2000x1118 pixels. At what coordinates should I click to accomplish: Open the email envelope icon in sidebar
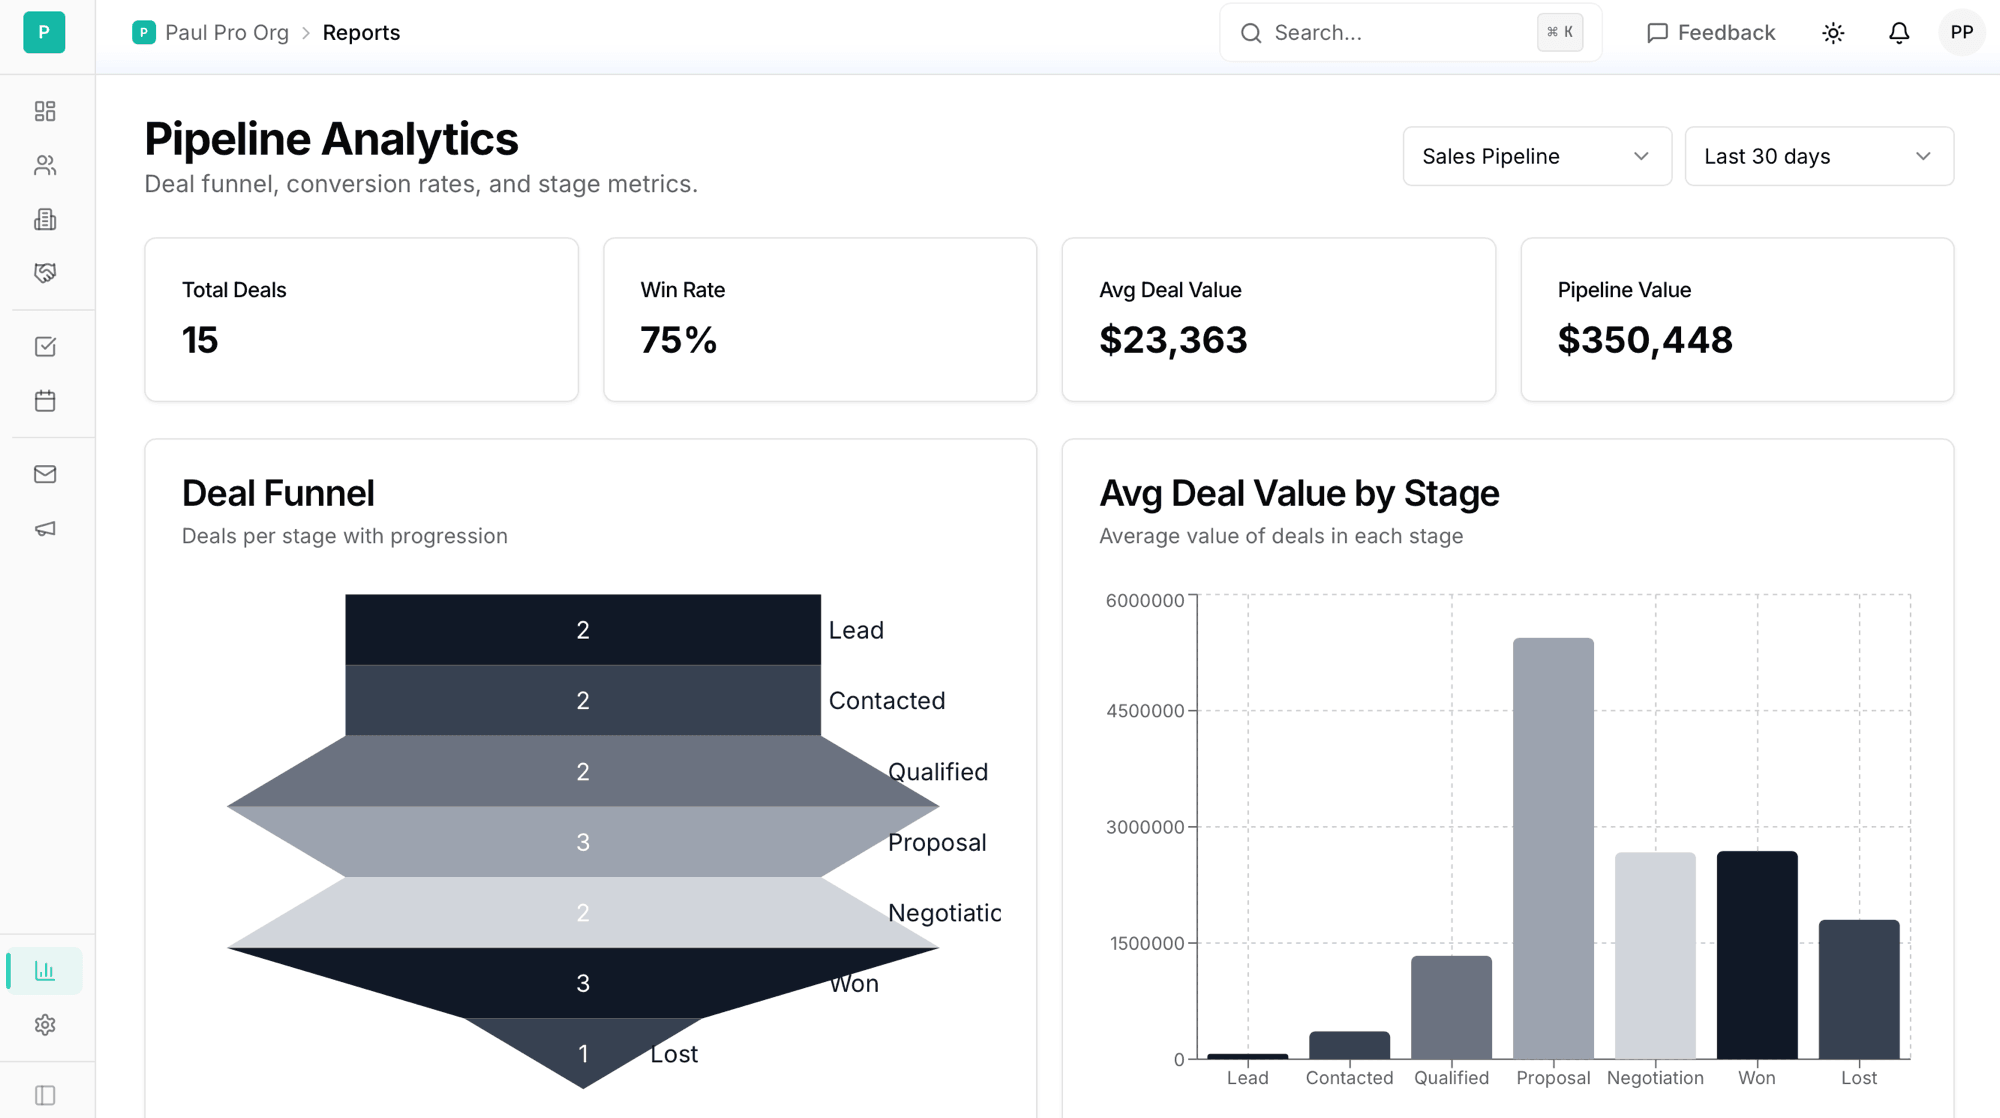[45, 474]
